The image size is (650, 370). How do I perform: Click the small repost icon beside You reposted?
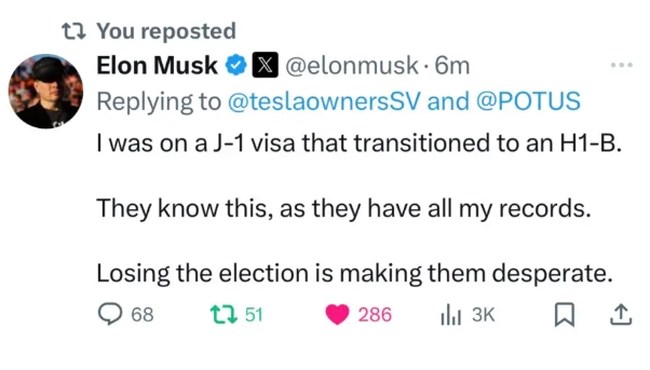(x=74, y=31)
